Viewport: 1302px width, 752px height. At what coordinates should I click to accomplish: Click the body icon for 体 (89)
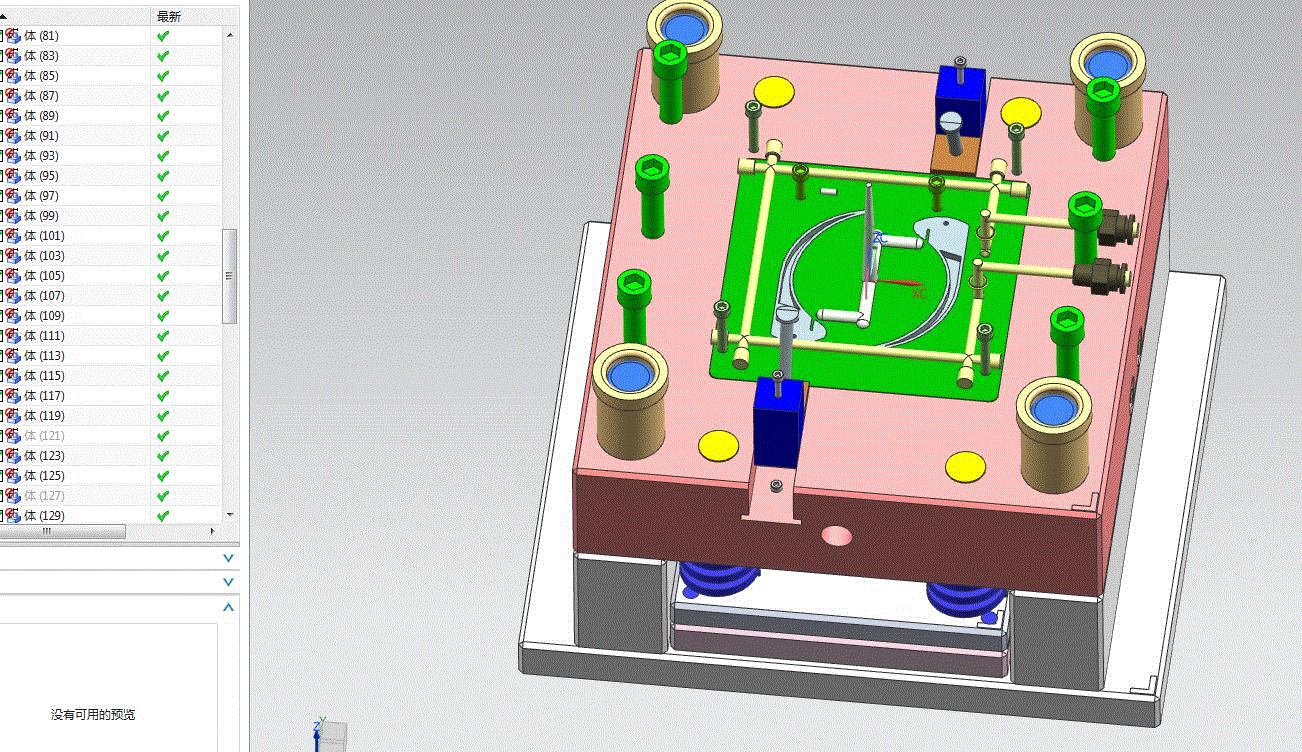[x=13, y=116]
